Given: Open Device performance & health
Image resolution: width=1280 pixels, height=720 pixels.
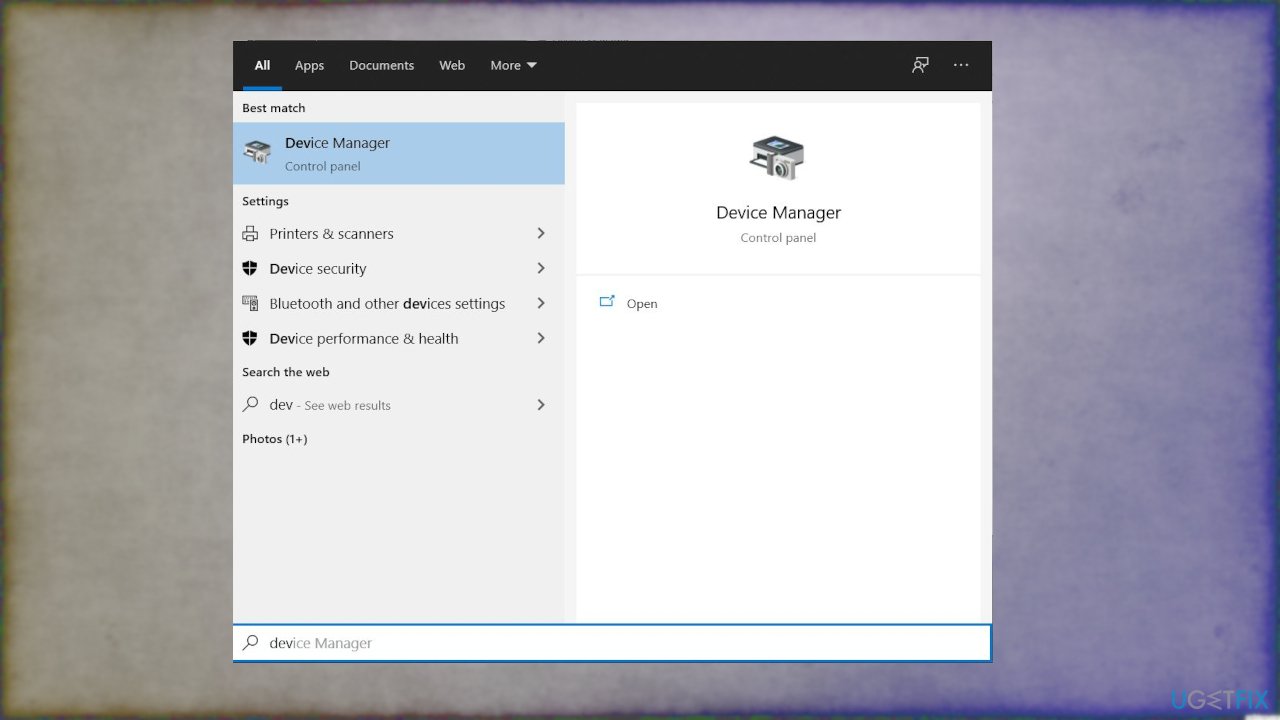Looking at the screenshot, I should click(x=399, y=338).
